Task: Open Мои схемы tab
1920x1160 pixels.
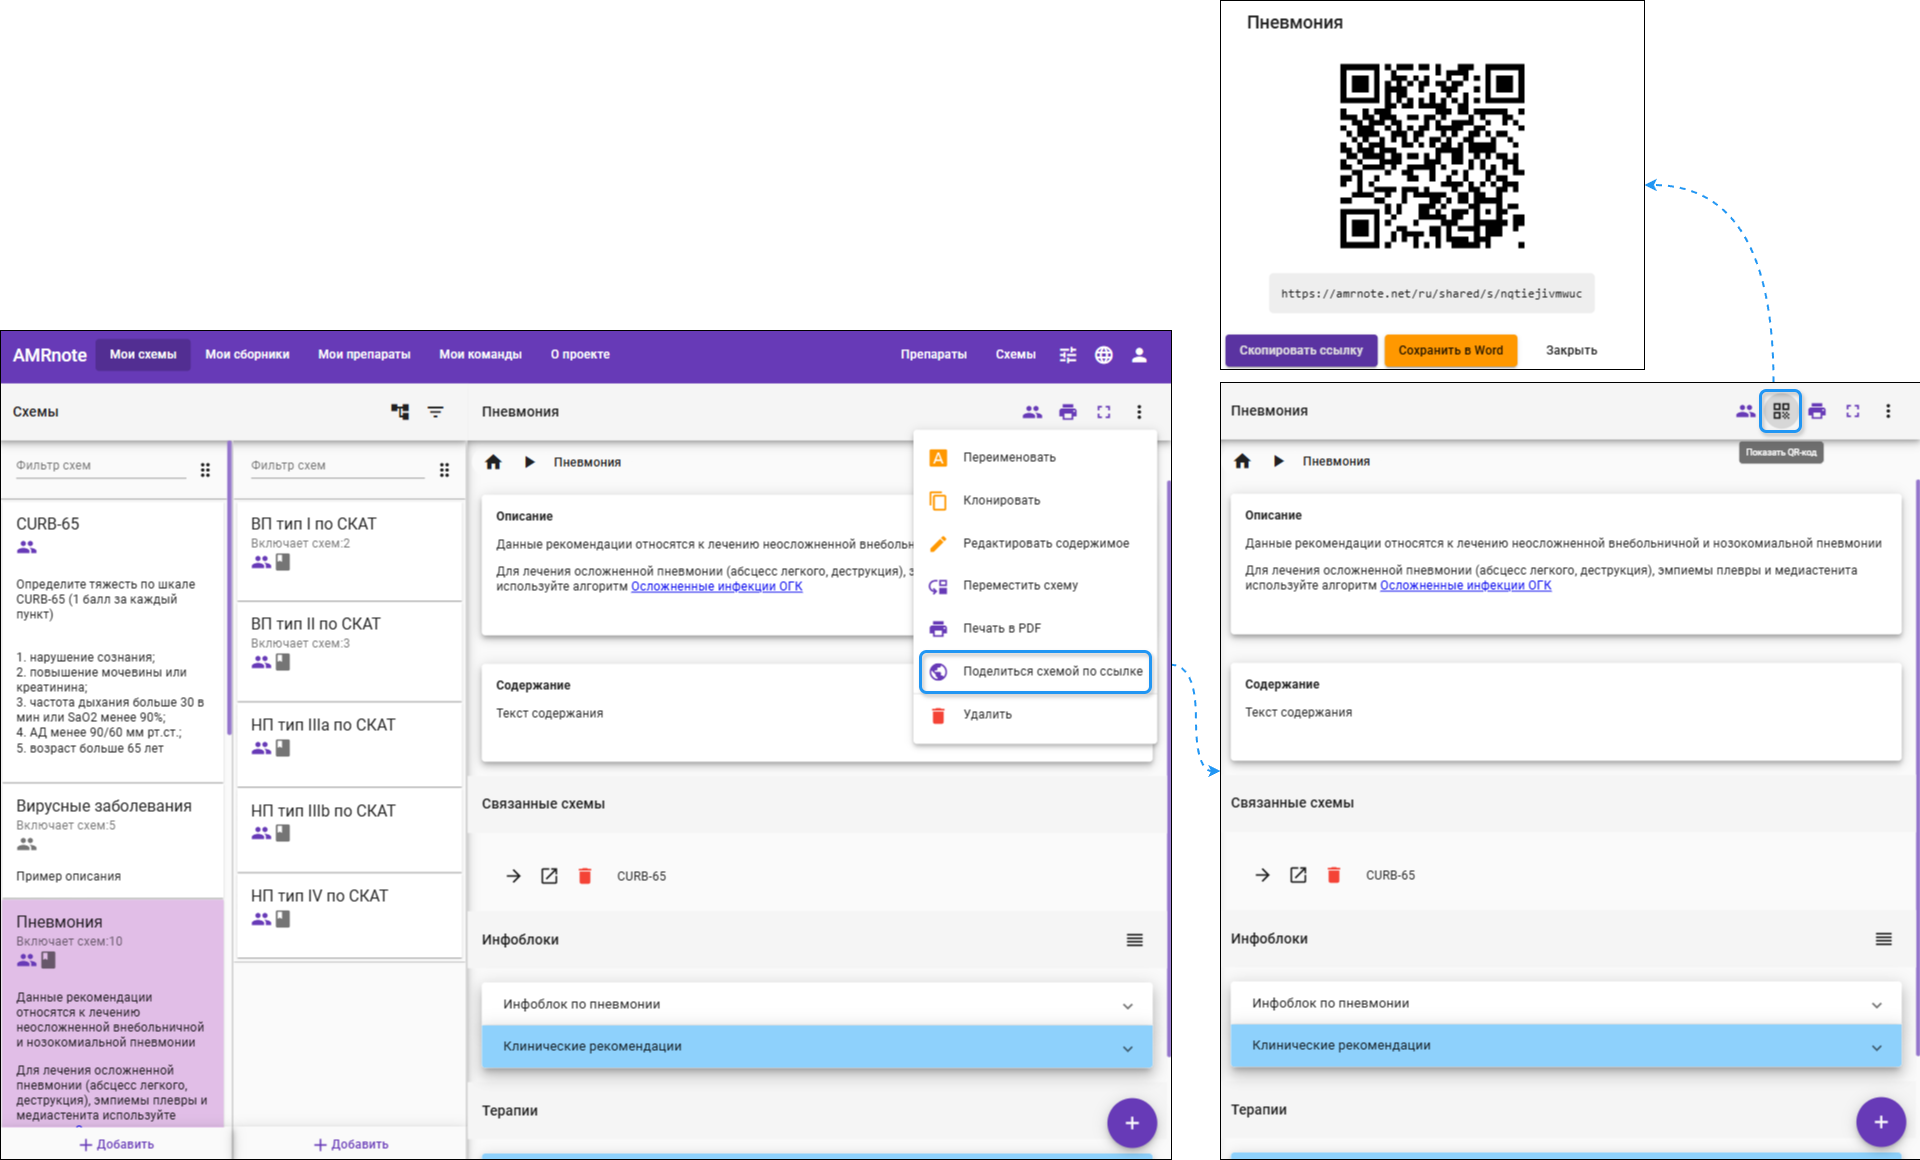Action: (x=143, y=355)
